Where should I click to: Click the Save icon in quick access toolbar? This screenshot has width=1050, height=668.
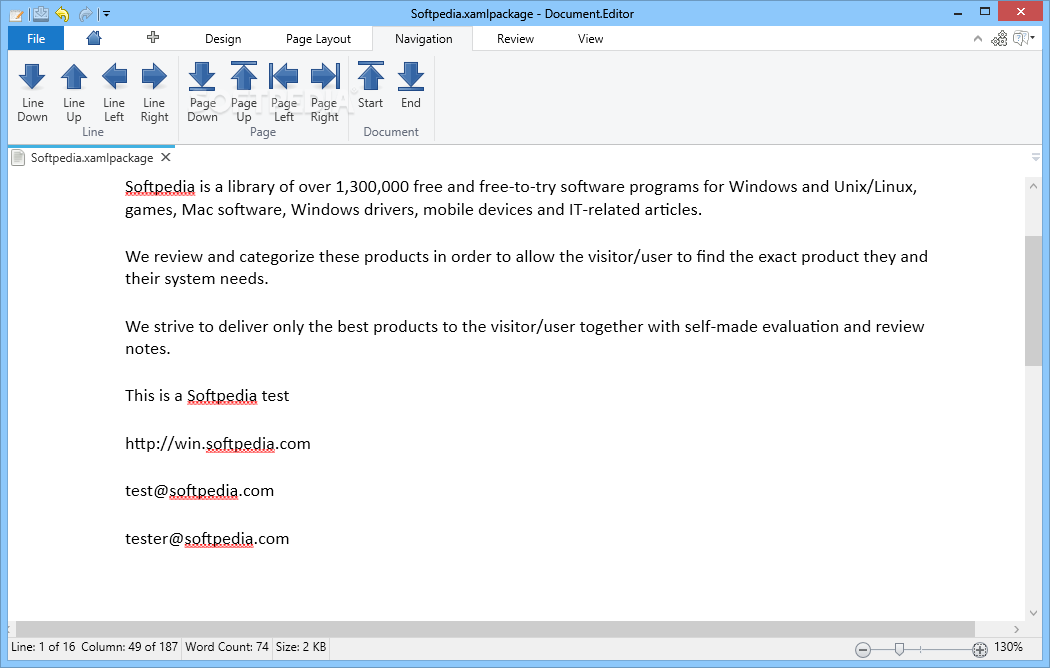[41, 13]
